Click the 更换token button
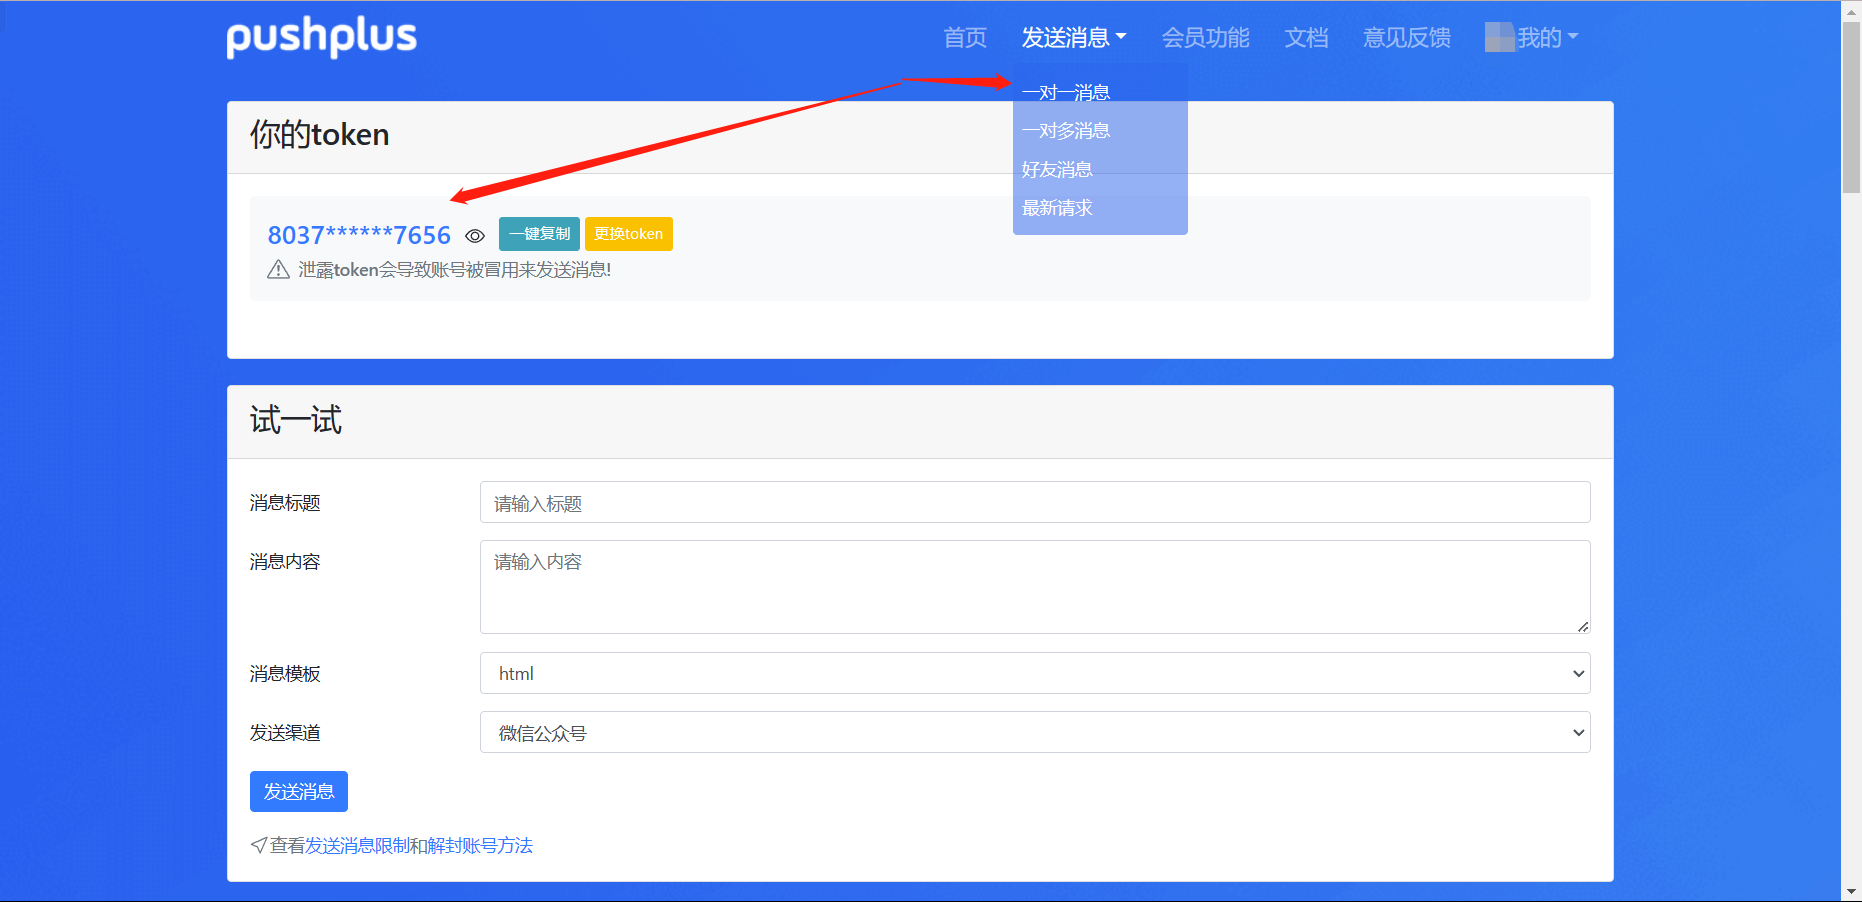The image size is (1862, 902). [629, 234]
